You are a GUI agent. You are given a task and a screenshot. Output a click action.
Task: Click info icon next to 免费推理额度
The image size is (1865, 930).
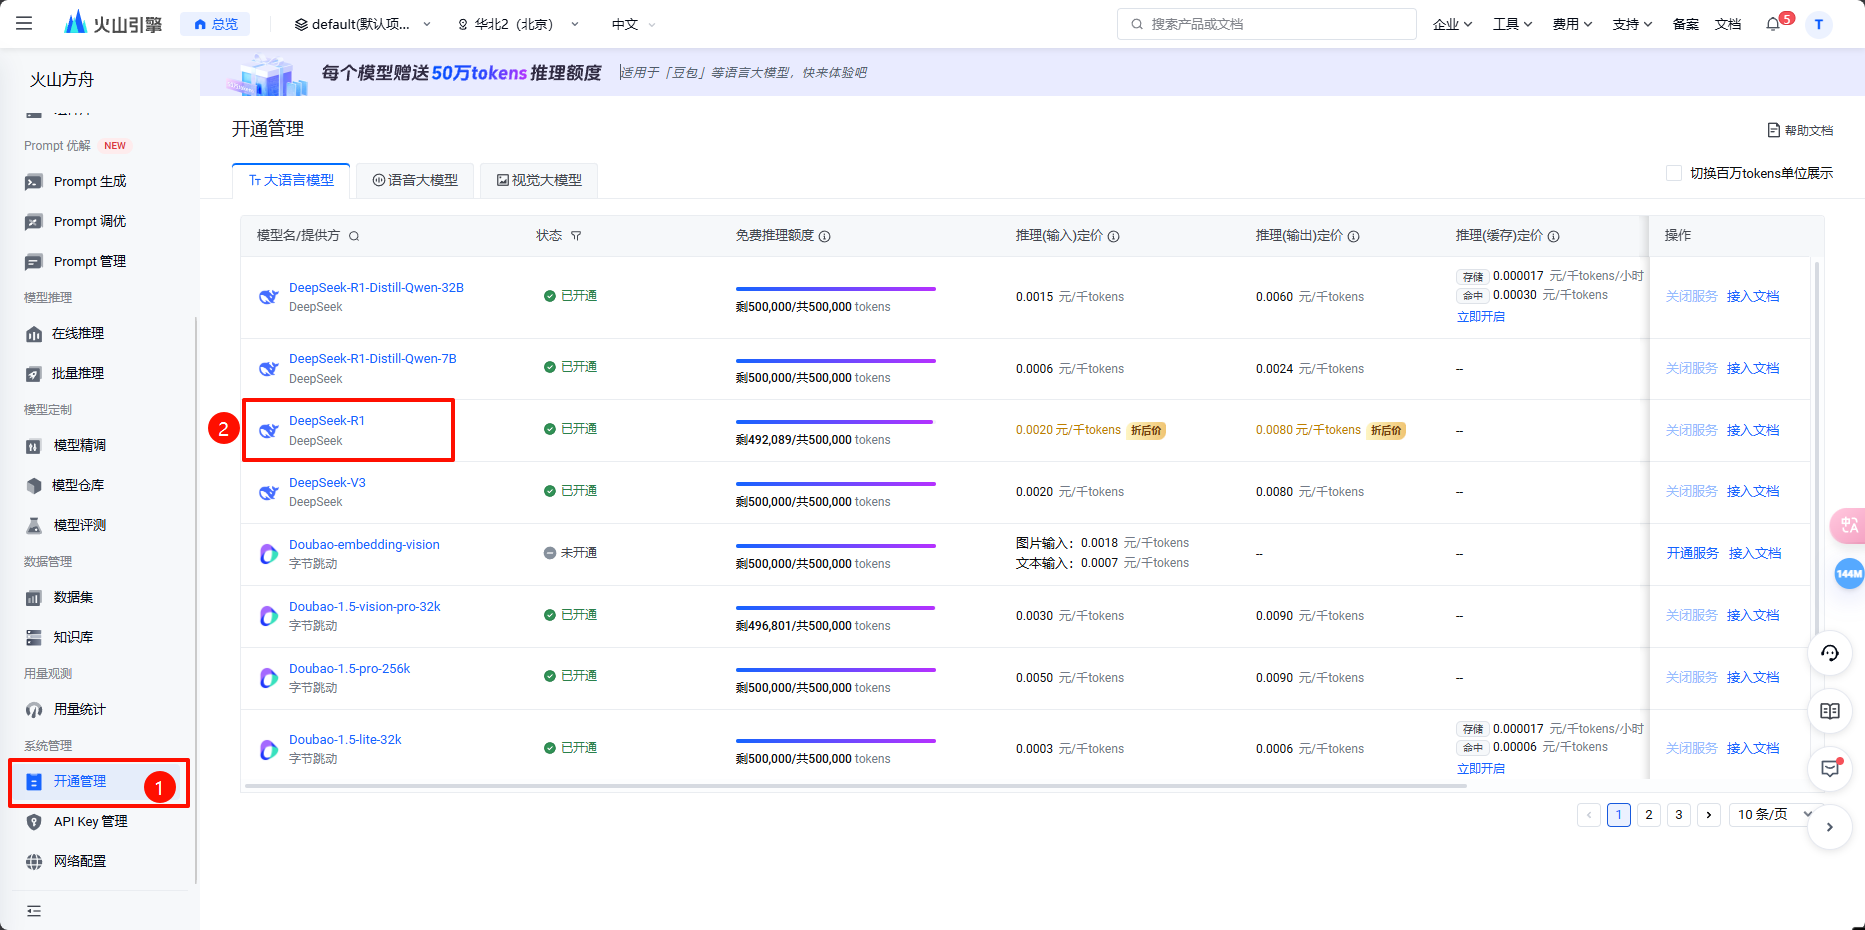click(x=825, y=236)
